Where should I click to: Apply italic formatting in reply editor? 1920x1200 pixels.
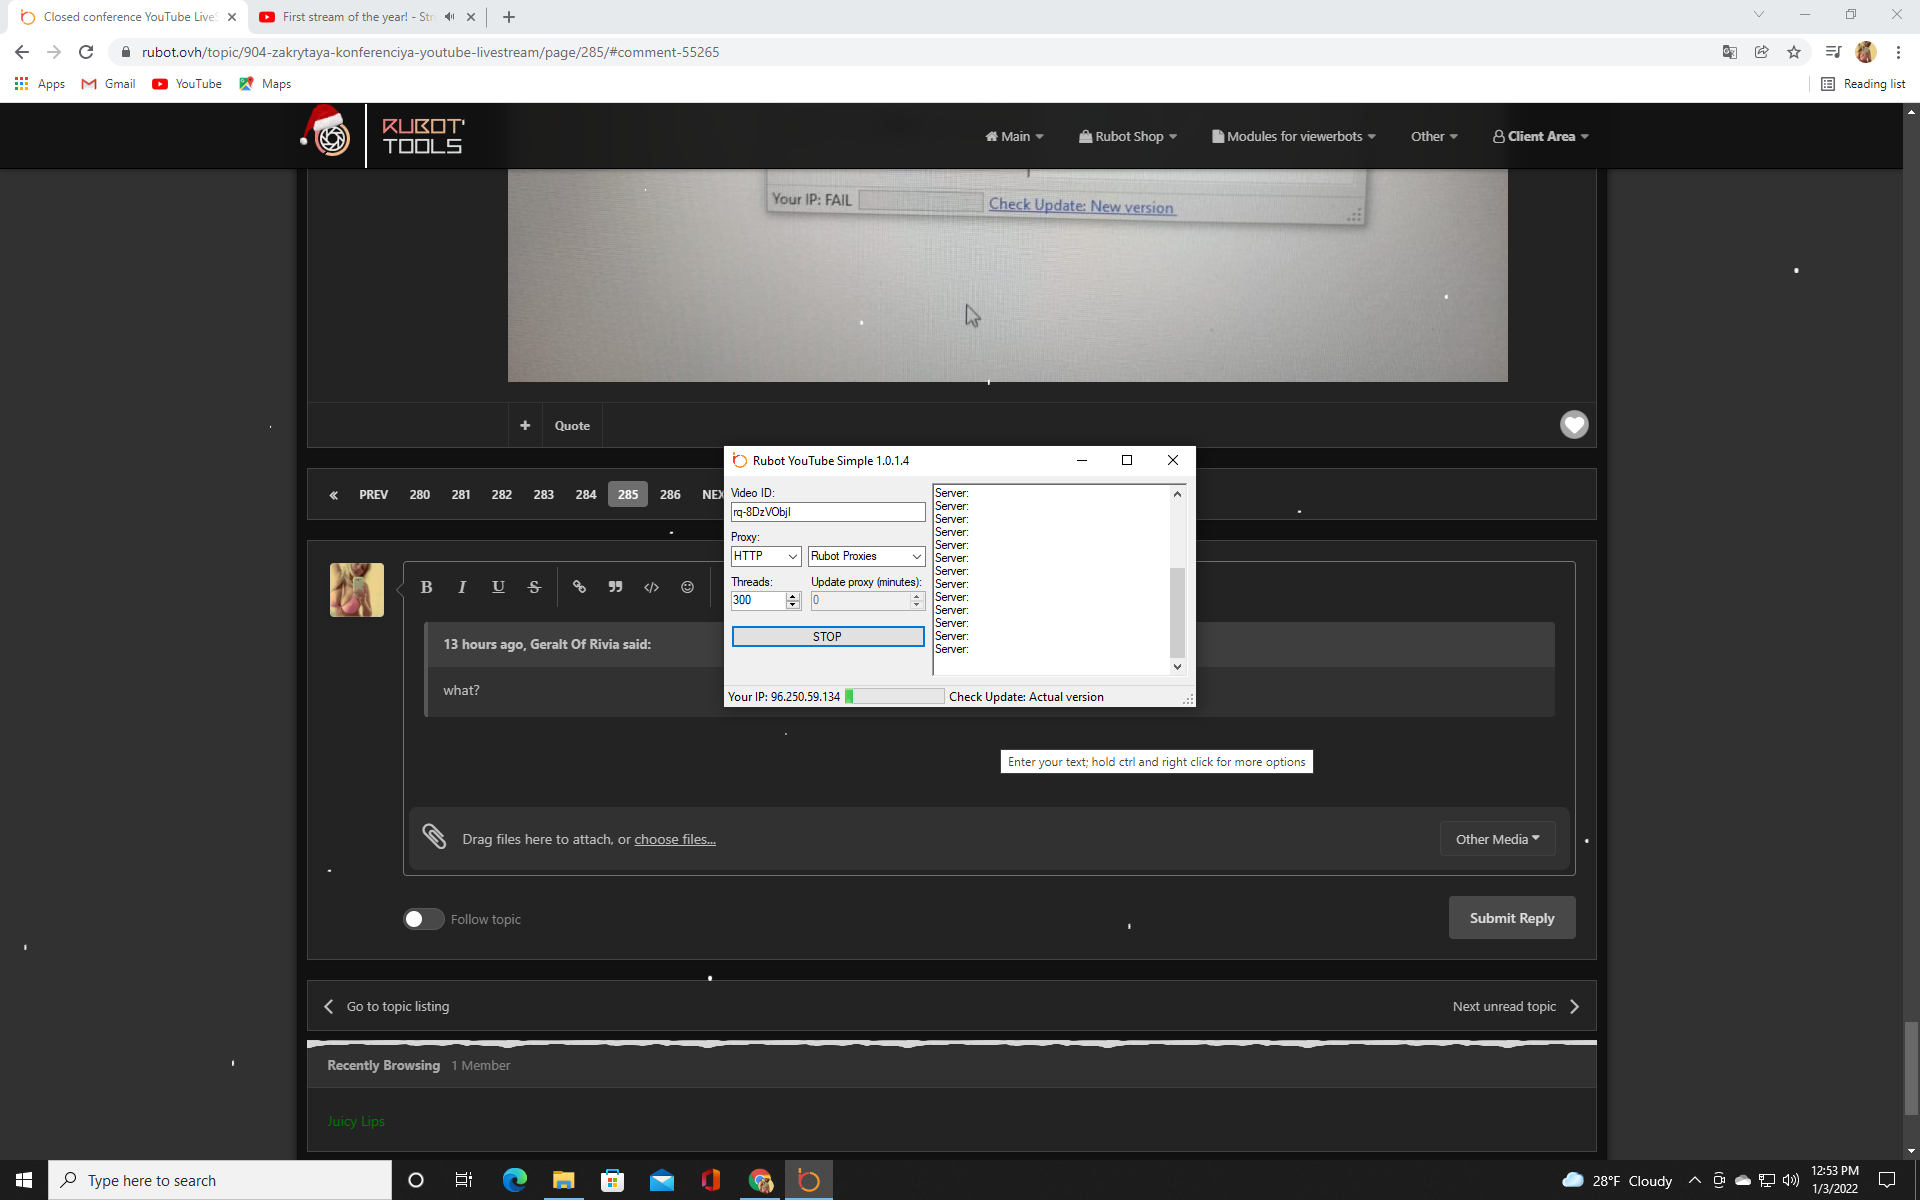pyautogui.click(x=462, y=587)
